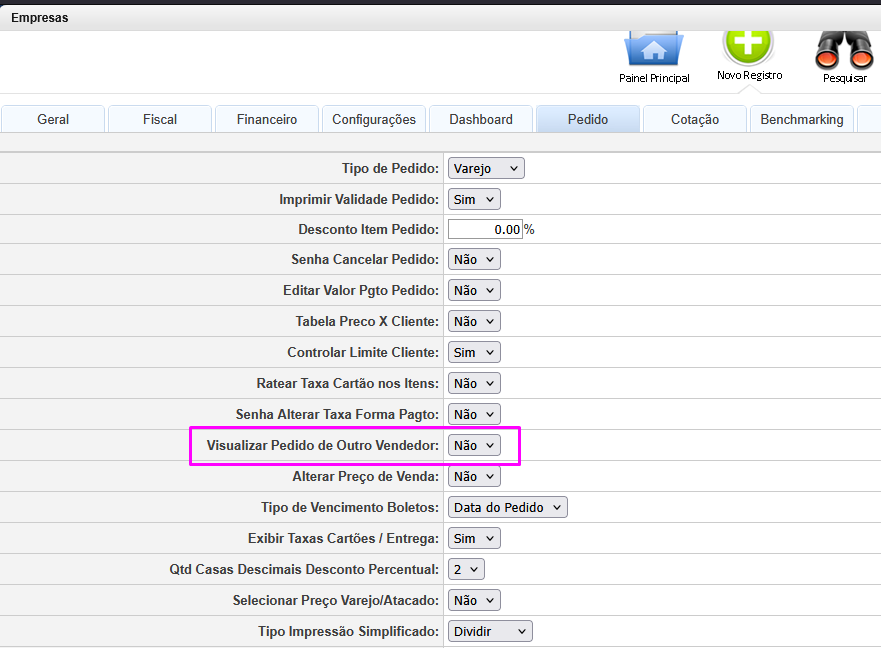
Task: Click the Pesquisar binoculars icon
Action: (844, 50)
